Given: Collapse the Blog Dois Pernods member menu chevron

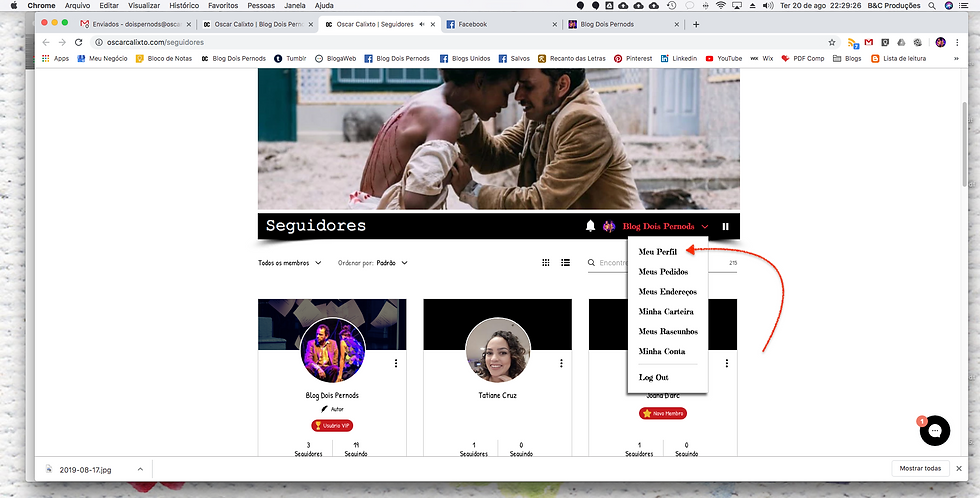Looking at the screenshot, I should pyautogui.click(x=705, y=226).
